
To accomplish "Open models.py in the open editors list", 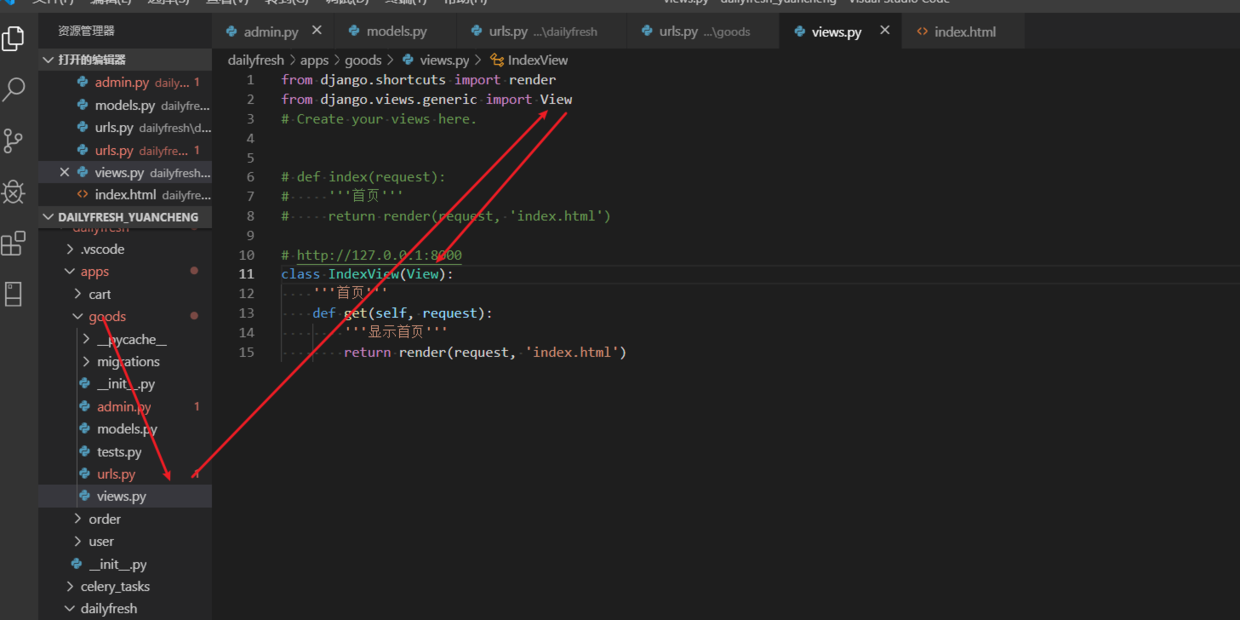I will coord(125,105).
